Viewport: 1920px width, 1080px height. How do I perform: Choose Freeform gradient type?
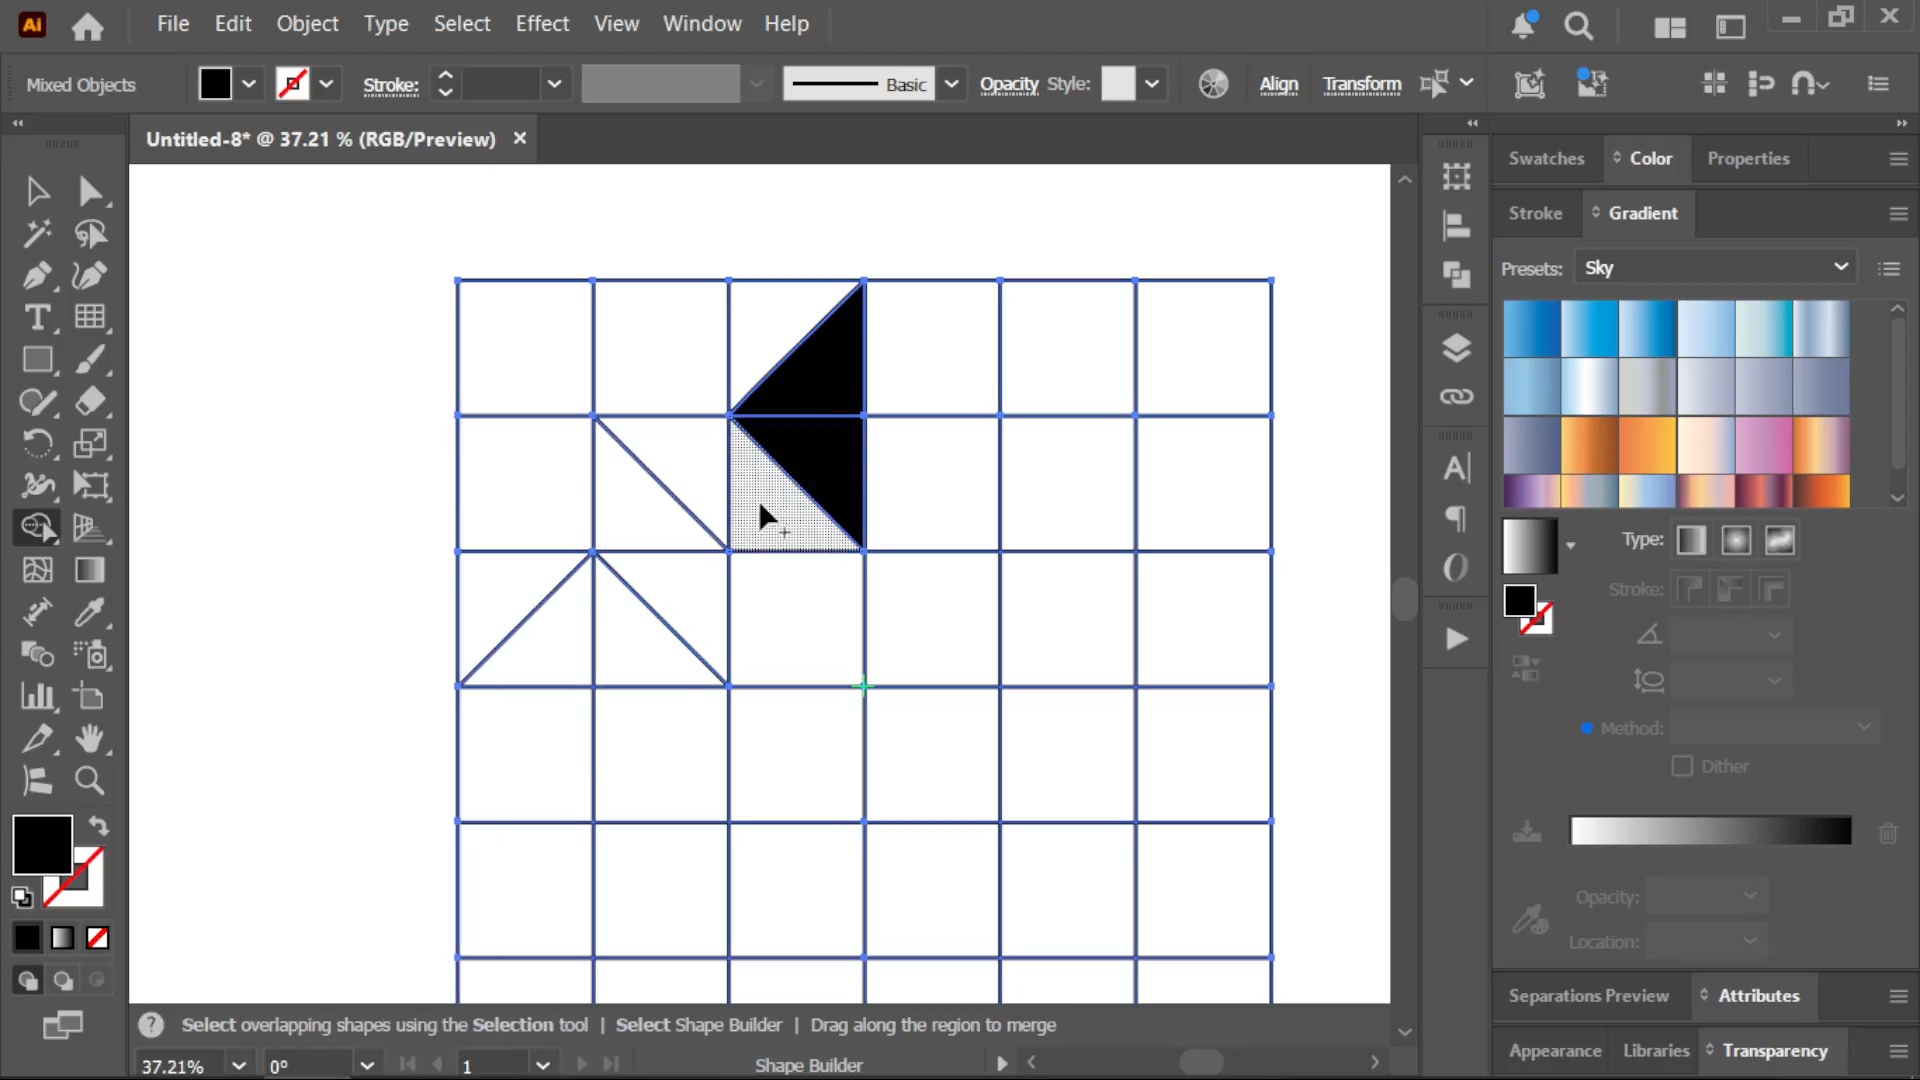coord(1780,541)
